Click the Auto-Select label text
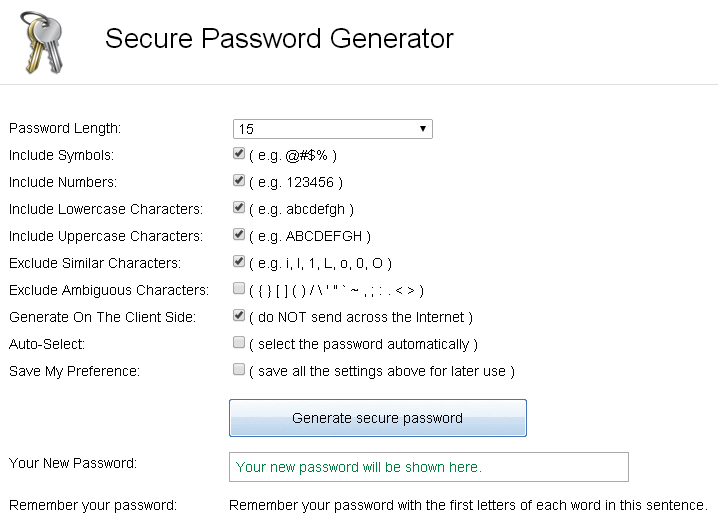 point(47,344)
